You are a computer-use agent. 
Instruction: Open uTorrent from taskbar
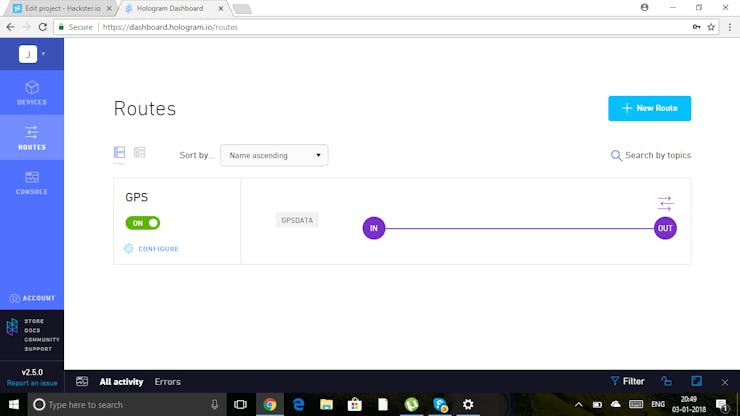click(x=412, y=405)
